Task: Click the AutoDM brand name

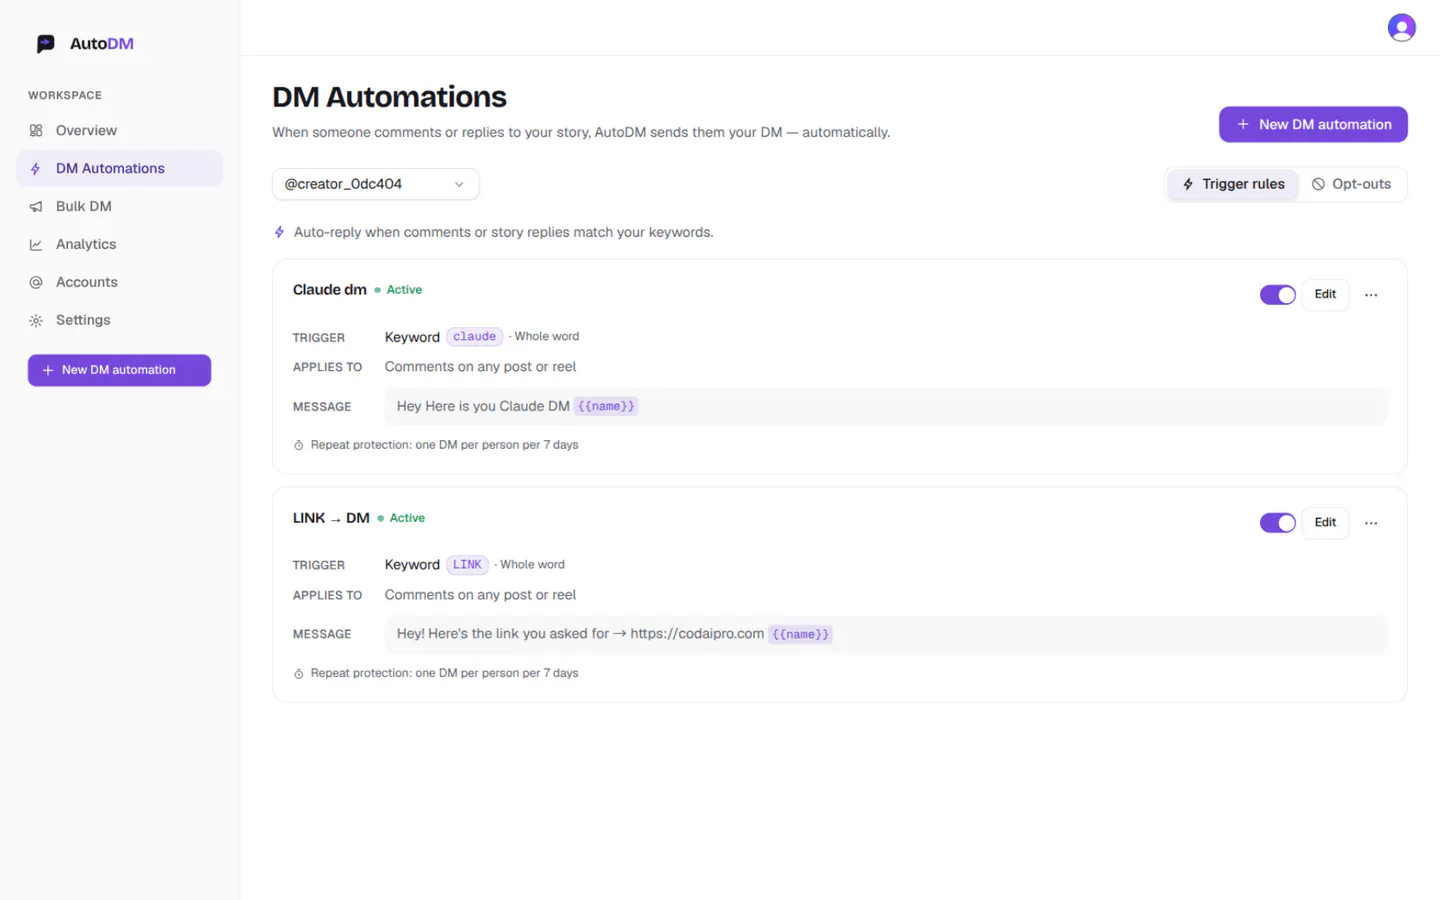Action: point(102,44)
